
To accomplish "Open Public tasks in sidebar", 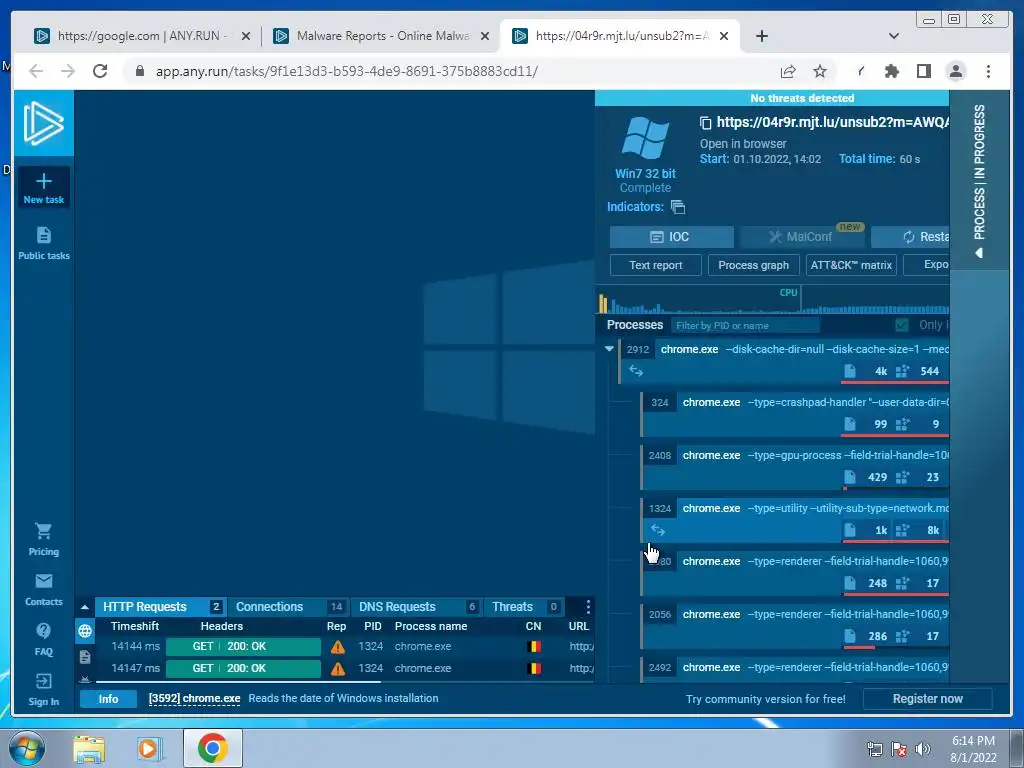I will [44, 244].
